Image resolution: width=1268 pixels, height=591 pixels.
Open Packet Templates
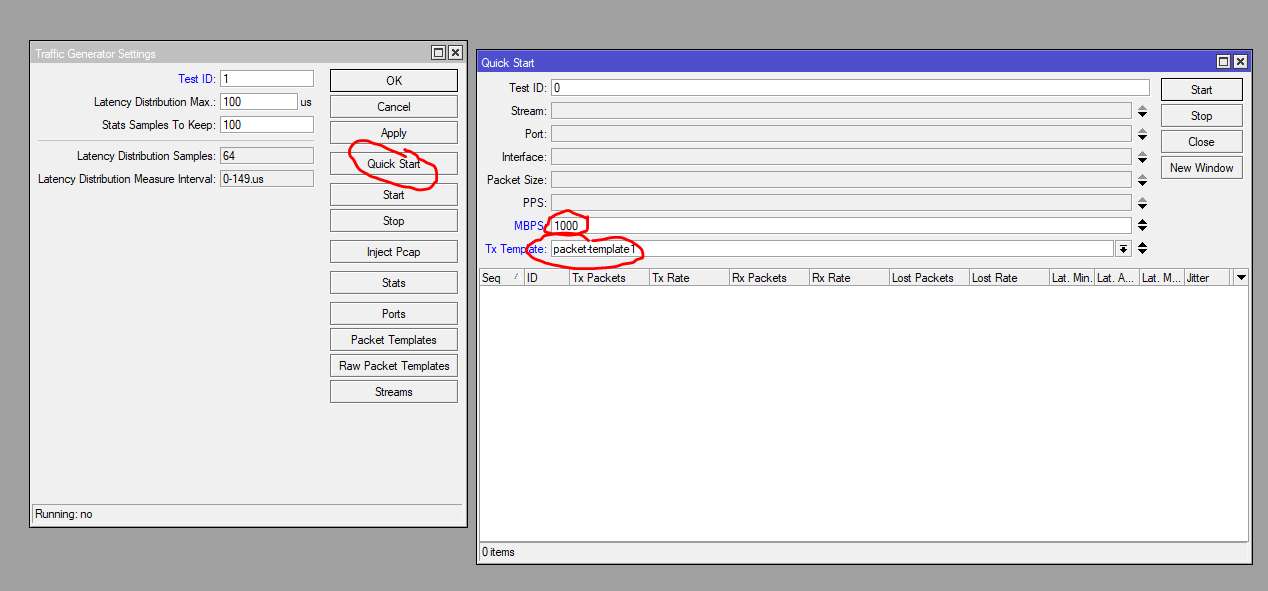(x=394, y=340)
